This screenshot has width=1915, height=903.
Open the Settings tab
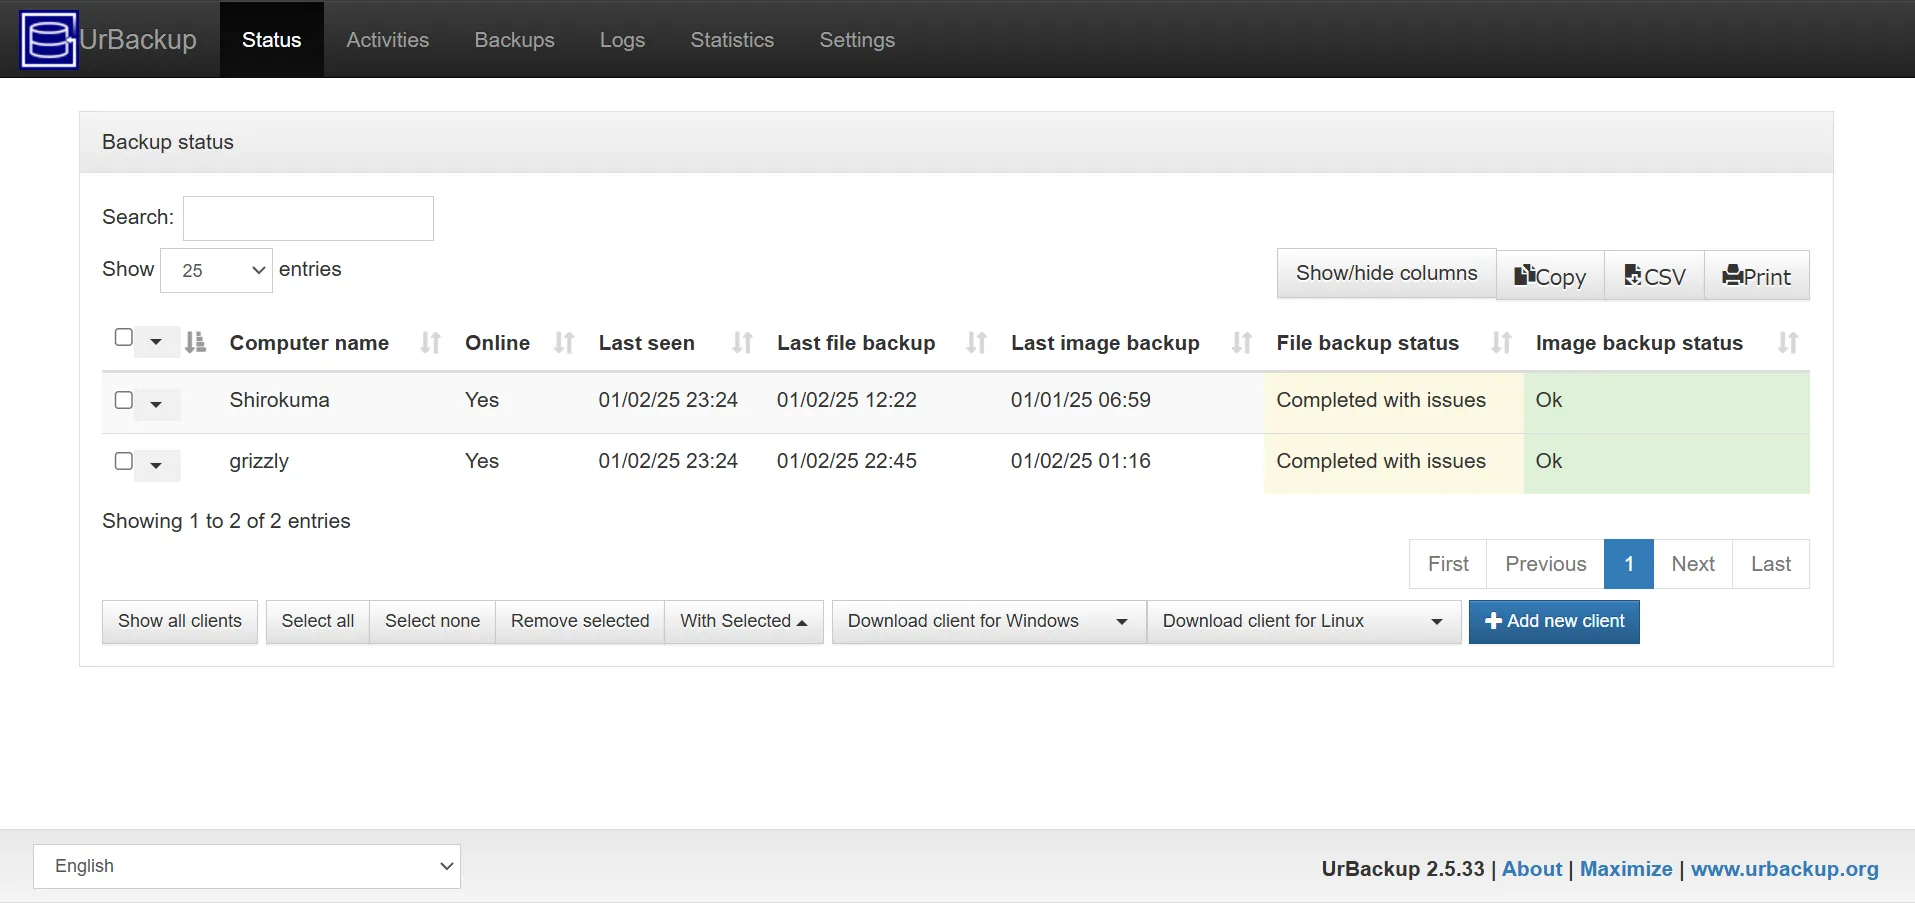click(857, 40)
